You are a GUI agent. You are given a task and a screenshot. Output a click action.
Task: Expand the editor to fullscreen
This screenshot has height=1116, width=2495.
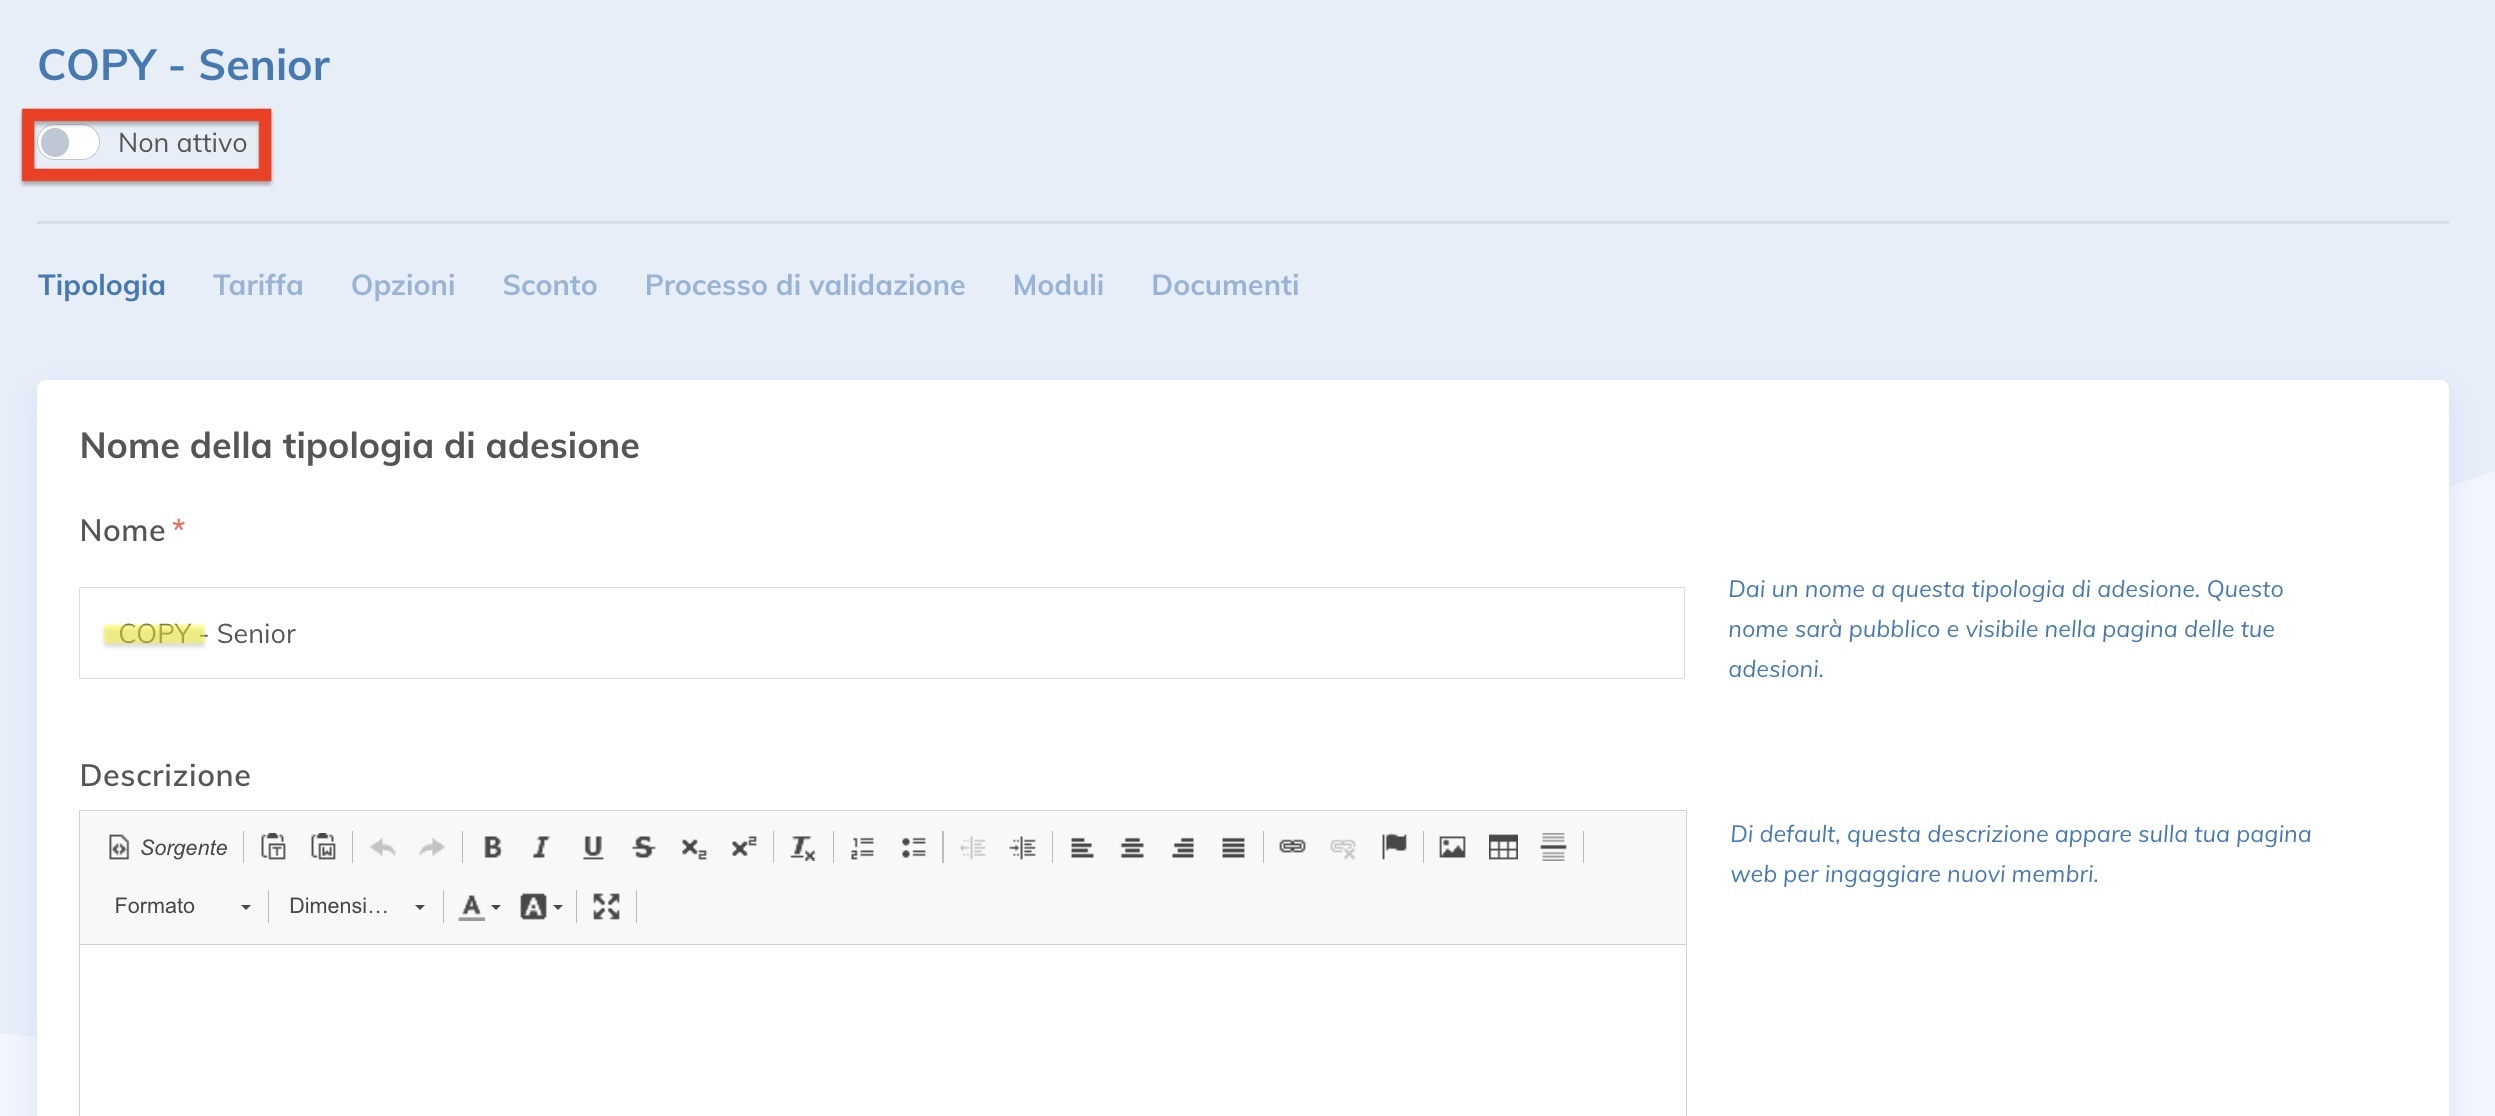tap(606, 907)
